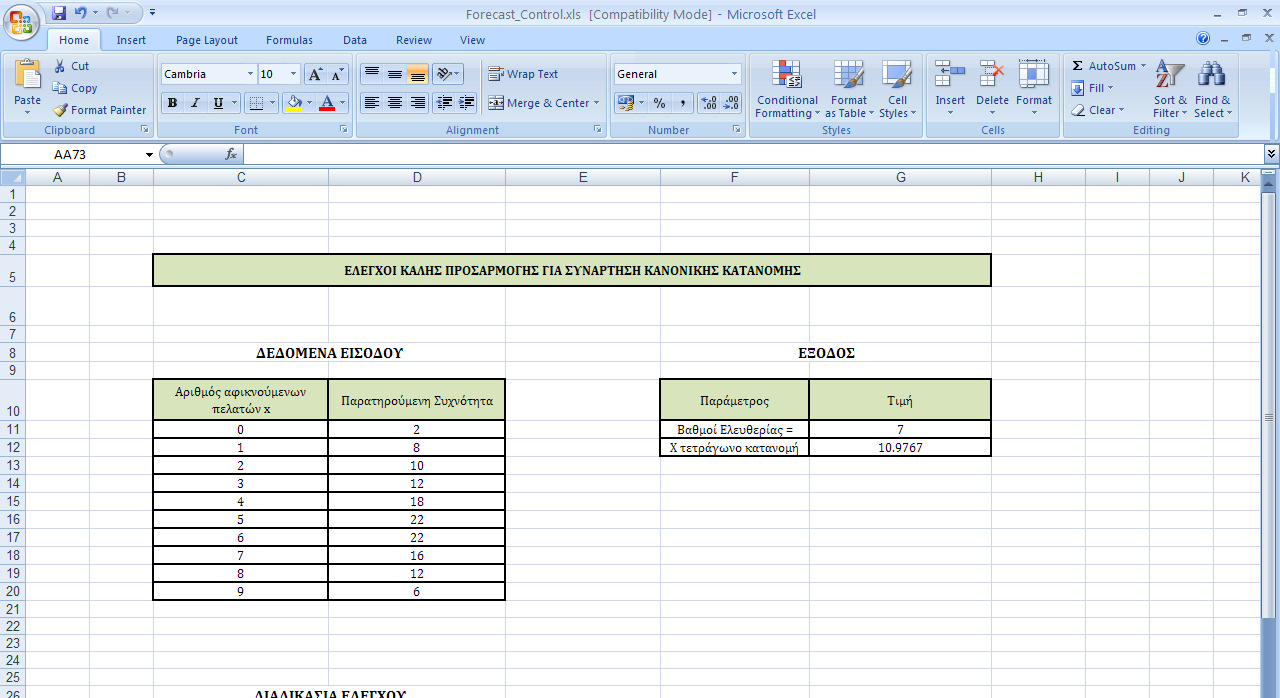Switch to the Review tab

(x=414, y=40)
